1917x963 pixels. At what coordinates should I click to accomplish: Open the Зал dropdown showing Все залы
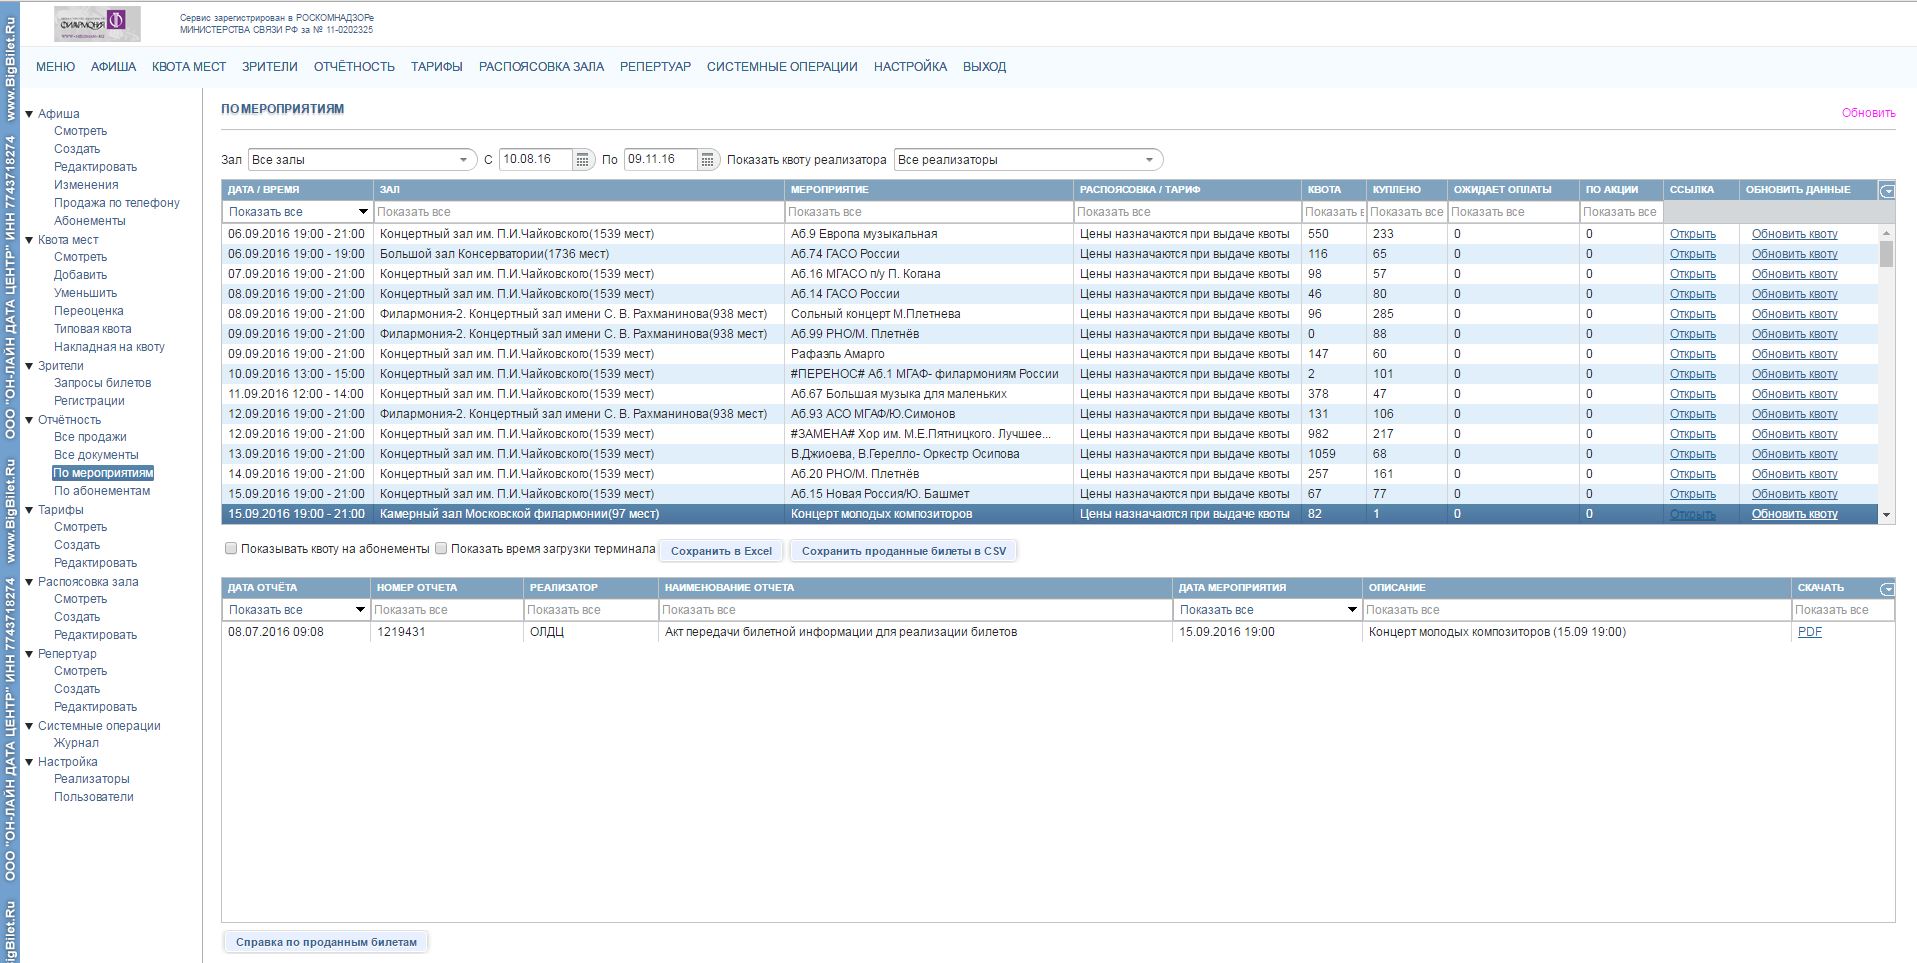(x=361, y=160)
